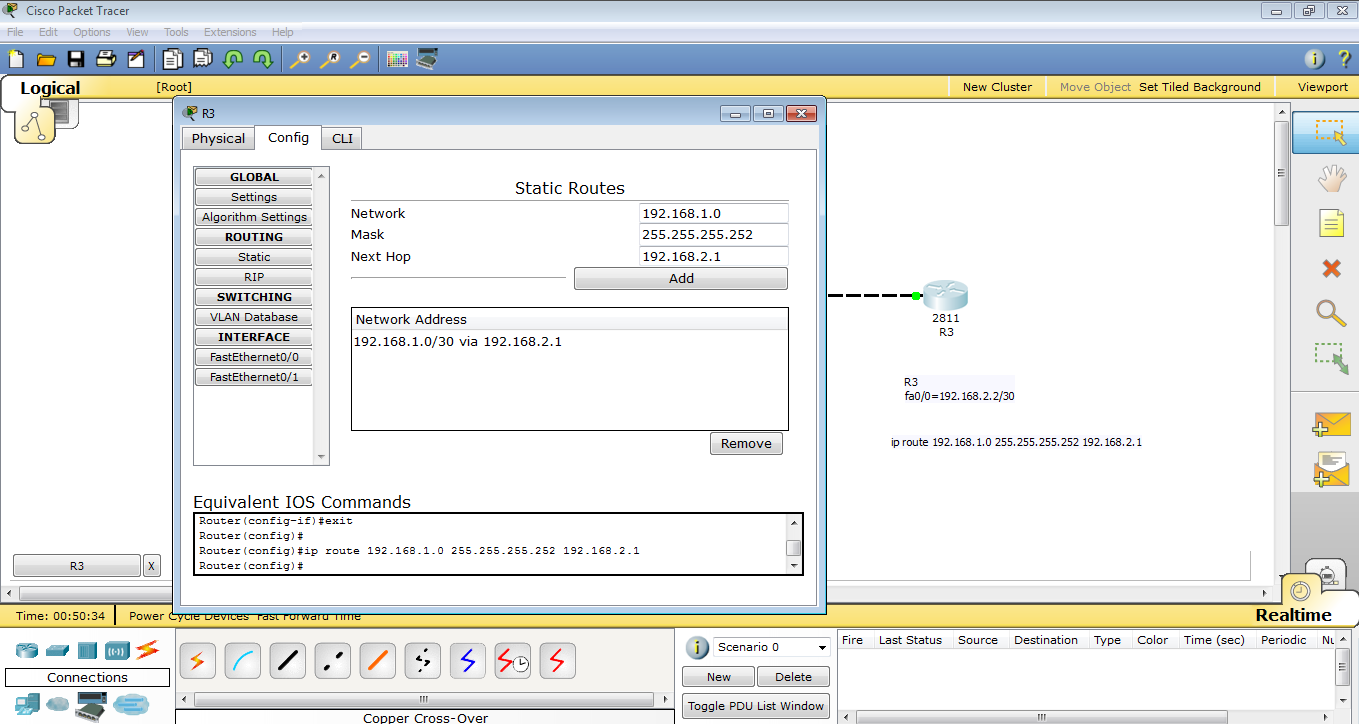
Task: Switch to the CLI tab of R3
Action: pyautogui.click(x=341, y=138)
